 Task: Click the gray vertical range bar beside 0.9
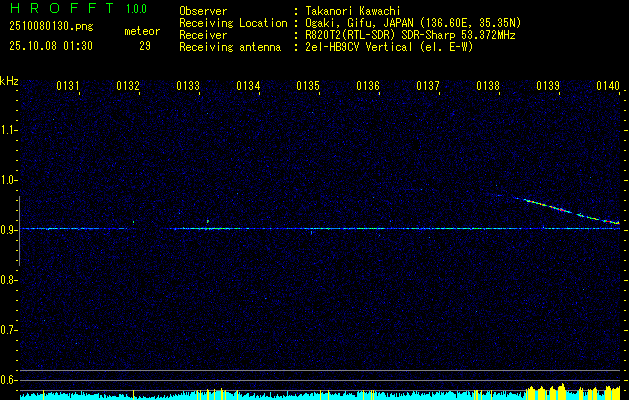point(19,231)
